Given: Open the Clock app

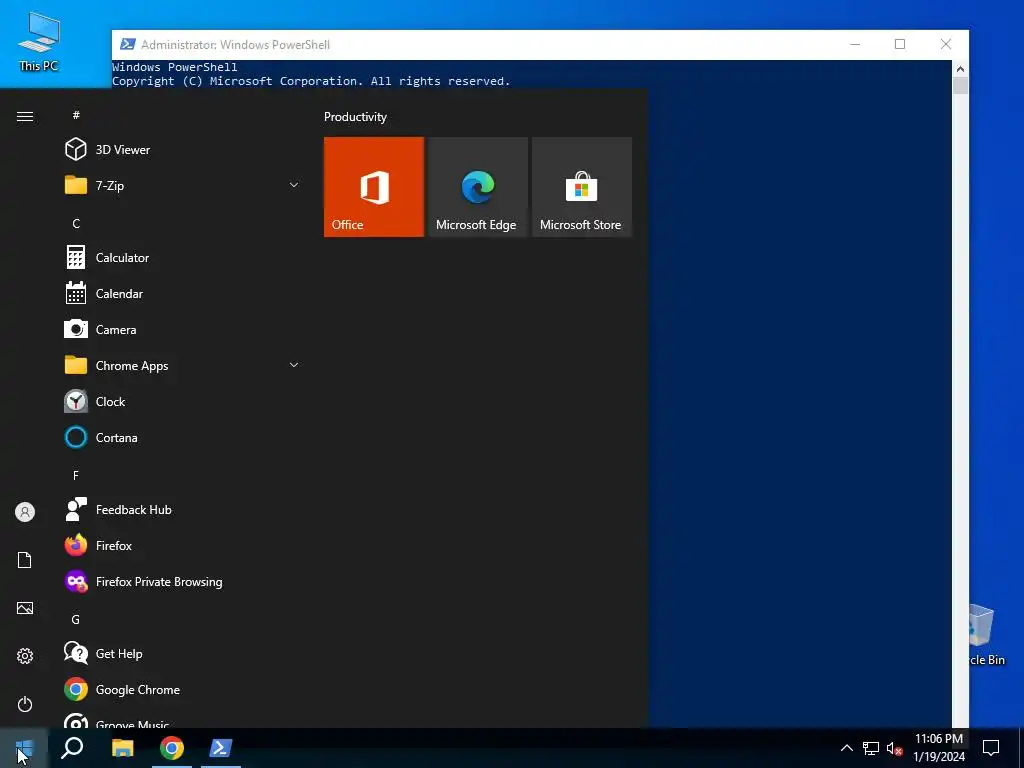Looking at the screenshot, I should click(x=183, y=402).
